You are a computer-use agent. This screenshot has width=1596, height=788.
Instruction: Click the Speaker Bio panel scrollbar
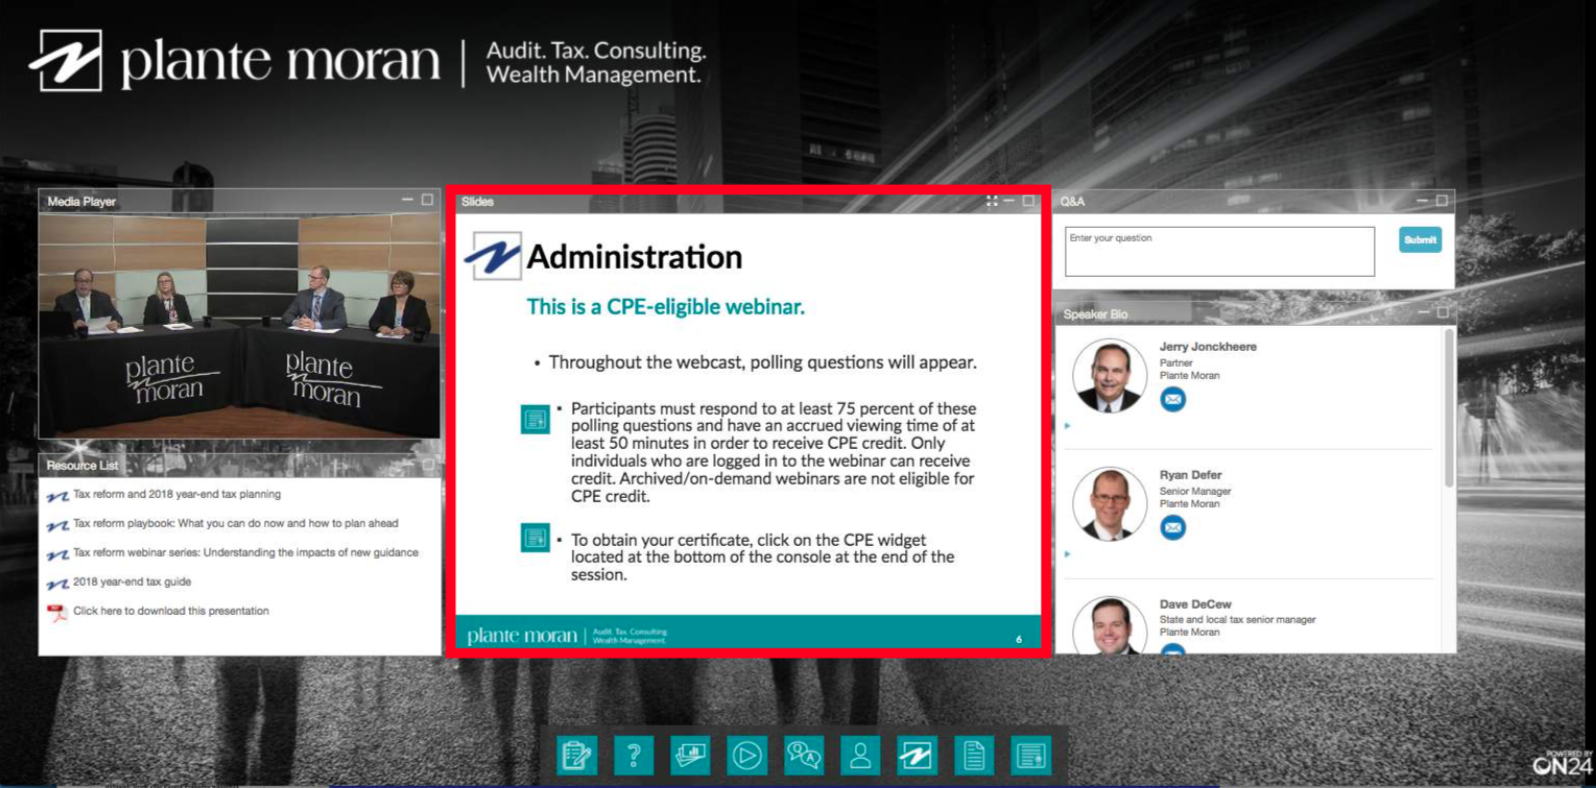click(1449, 410)
